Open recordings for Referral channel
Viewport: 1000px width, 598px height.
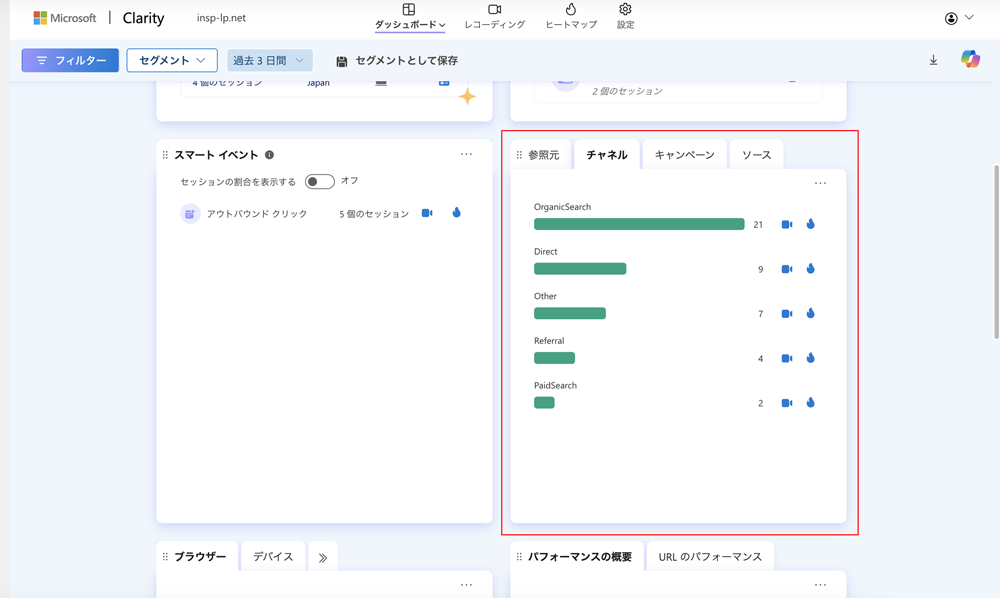(x=787, y=358)
